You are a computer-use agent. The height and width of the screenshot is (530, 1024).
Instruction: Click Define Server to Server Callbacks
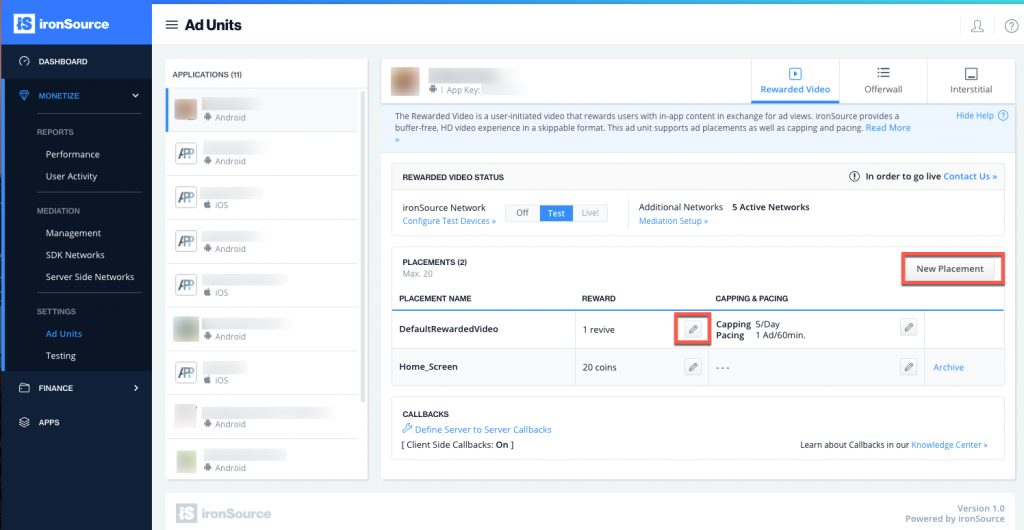click(x=483, y=429)
